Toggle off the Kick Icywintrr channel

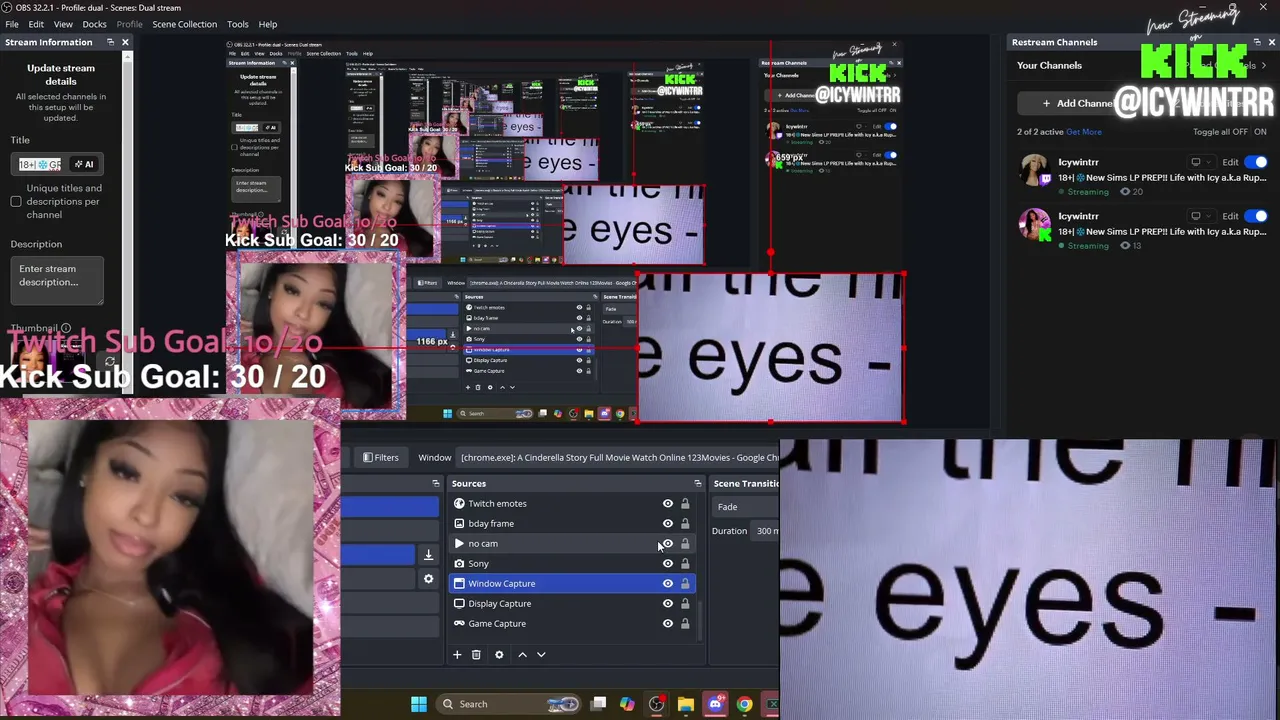1256,216
